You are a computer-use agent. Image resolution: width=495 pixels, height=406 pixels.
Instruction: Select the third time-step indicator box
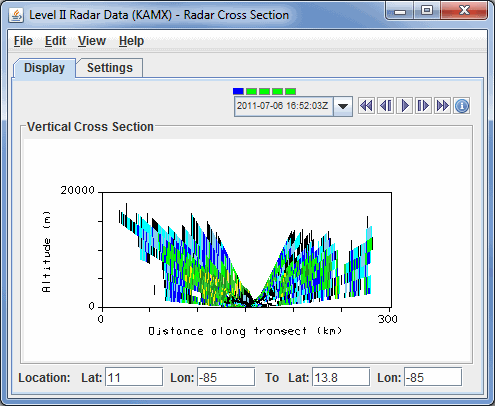[264, 91]
